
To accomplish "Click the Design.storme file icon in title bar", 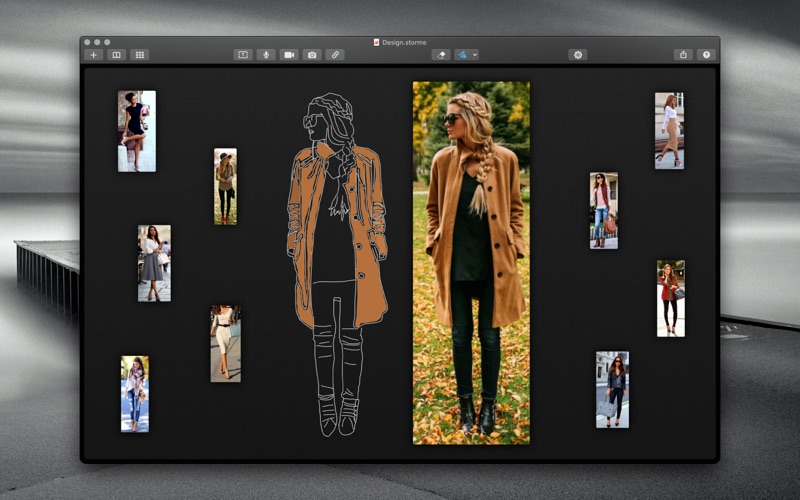I will click(377, 42).
